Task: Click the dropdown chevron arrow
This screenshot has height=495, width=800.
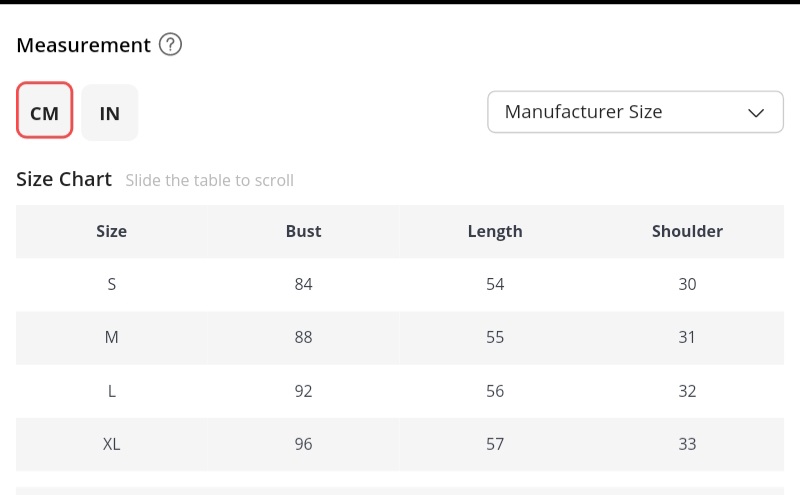Action: coord(756,112)
